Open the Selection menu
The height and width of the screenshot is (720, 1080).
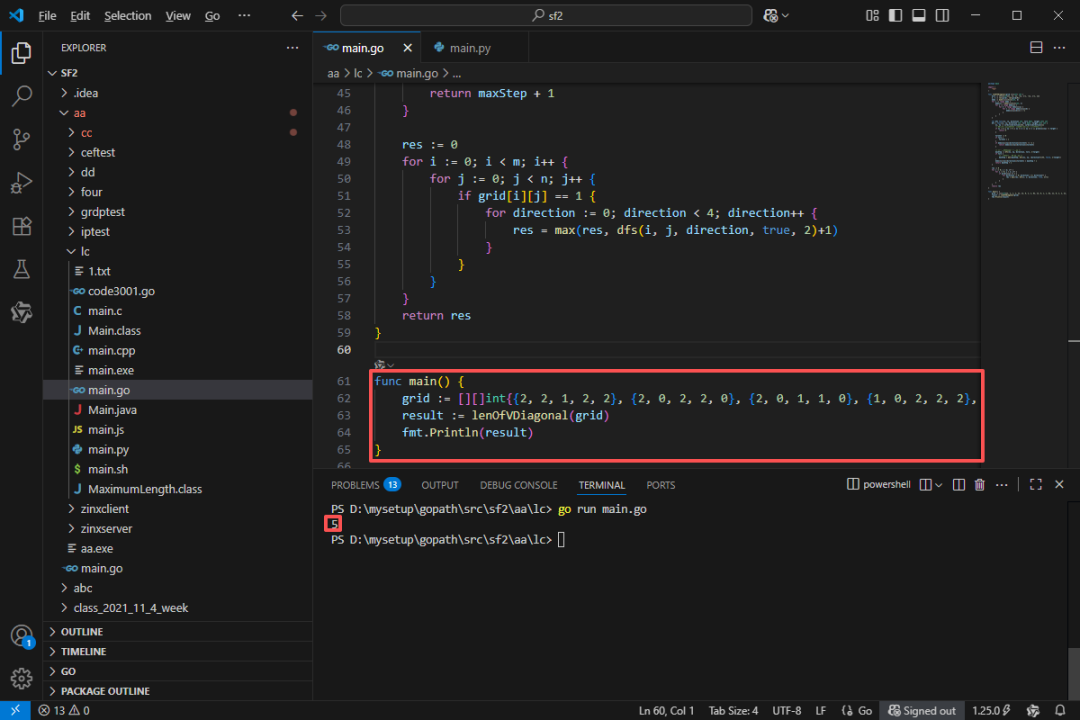pyautogui.click(x=127, y=16)
